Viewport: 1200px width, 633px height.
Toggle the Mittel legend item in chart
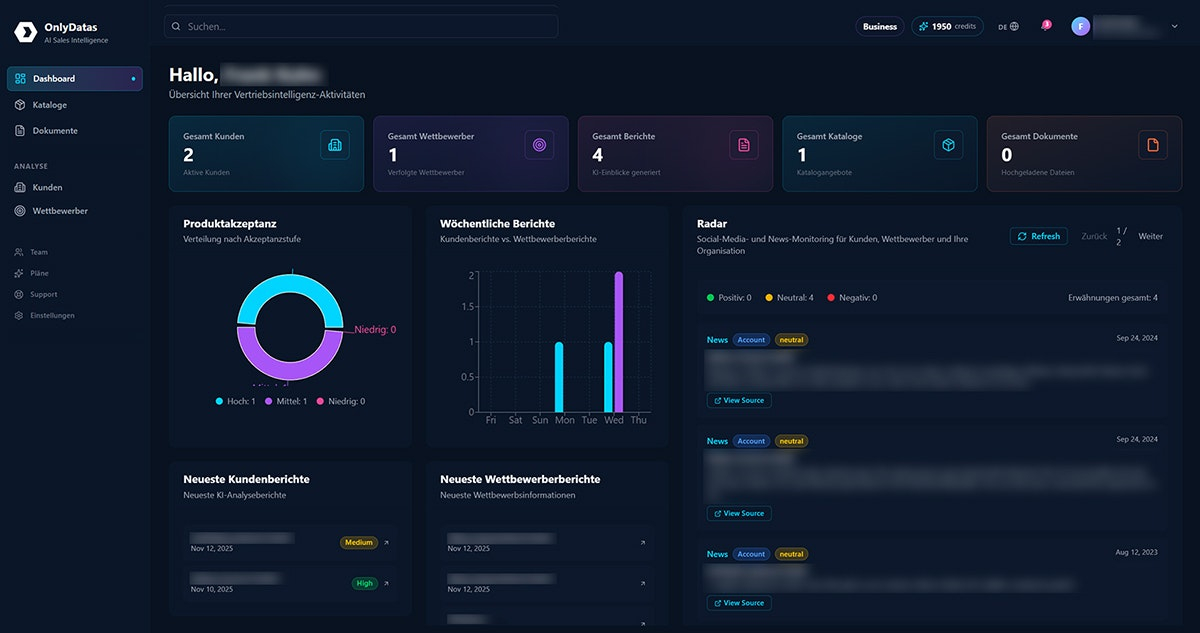pyautogui.click(x=286, y=401)
